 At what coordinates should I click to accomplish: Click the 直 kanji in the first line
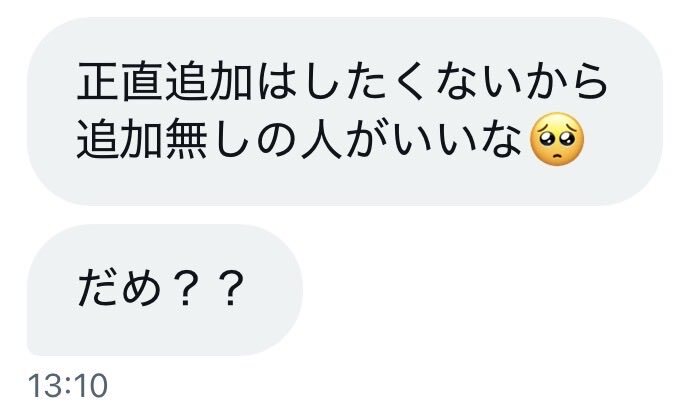pos(143,81)
